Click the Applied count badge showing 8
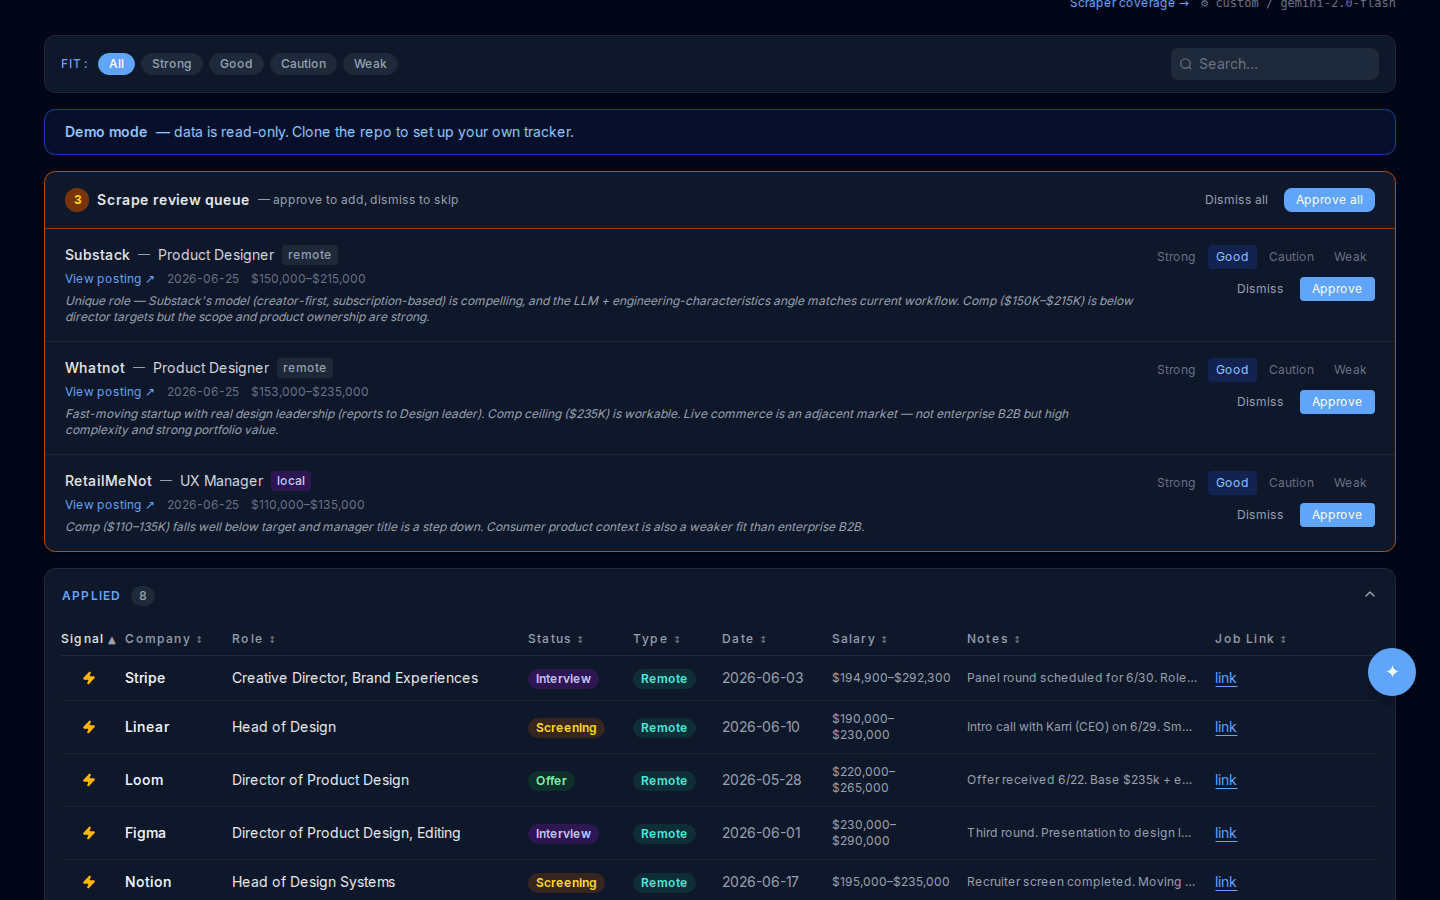Image resolution: width=1440 pixels, height=900 pixels. 143,596
